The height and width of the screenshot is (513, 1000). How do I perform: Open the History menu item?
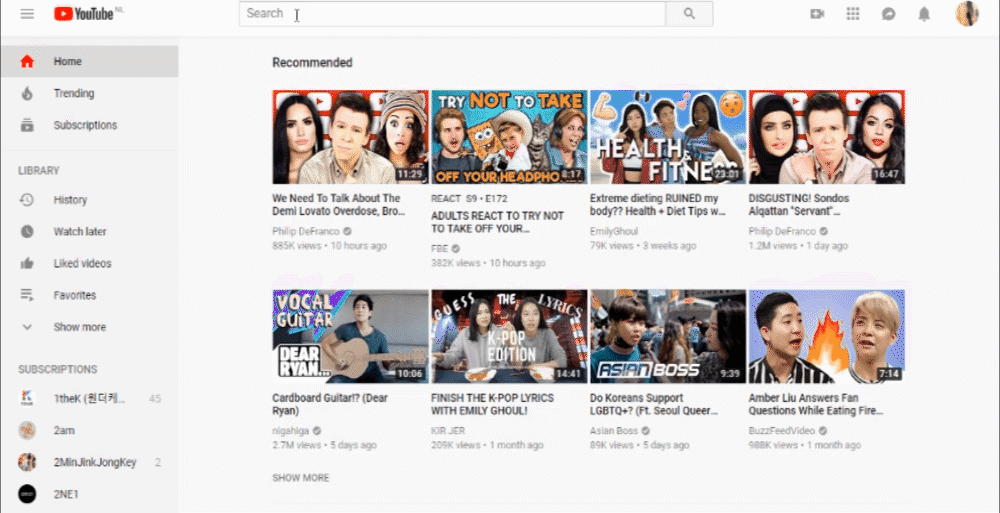click(89, 200)
